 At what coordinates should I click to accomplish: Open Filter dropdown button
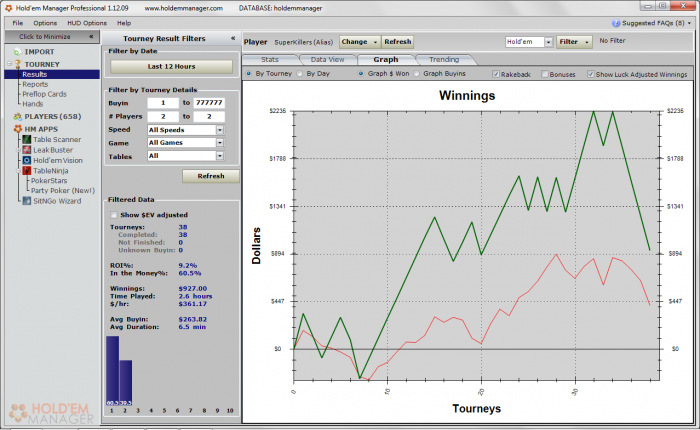click(574, 42)
